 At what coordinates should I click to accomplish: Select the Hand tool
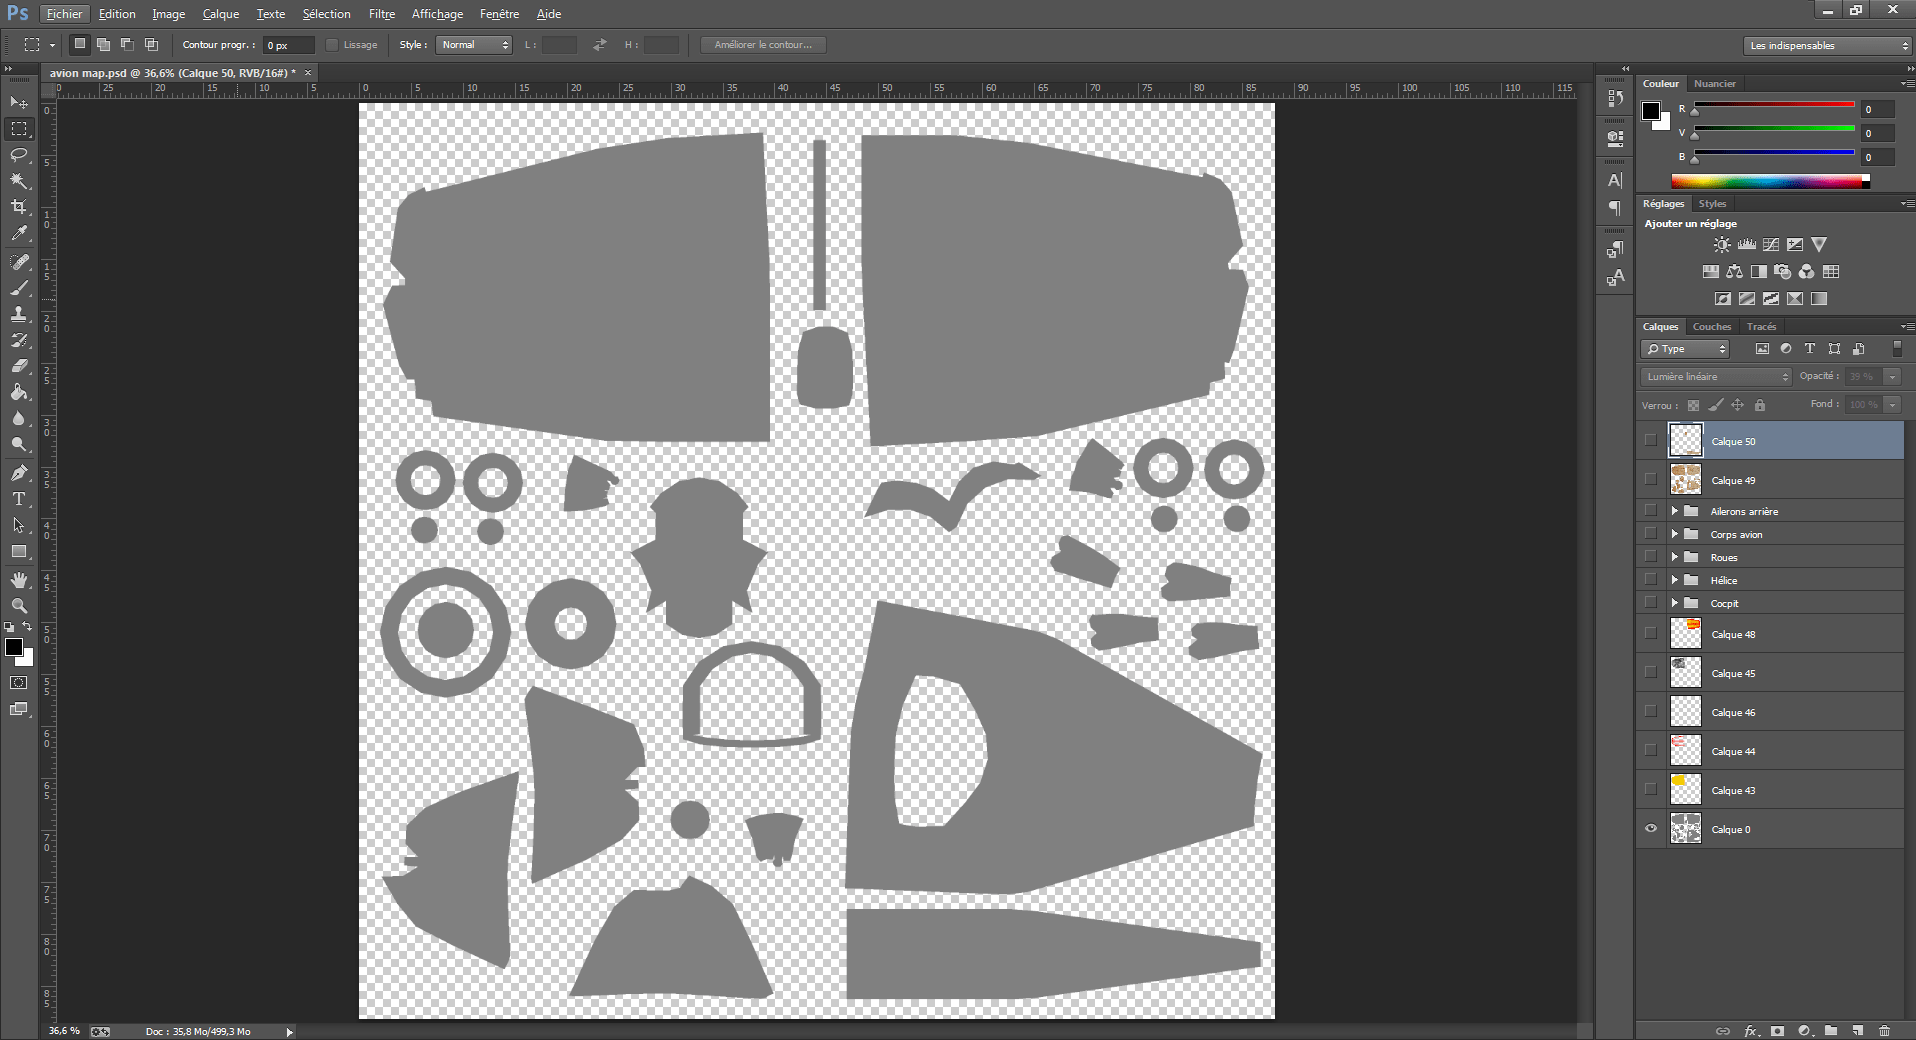(19, 580)
